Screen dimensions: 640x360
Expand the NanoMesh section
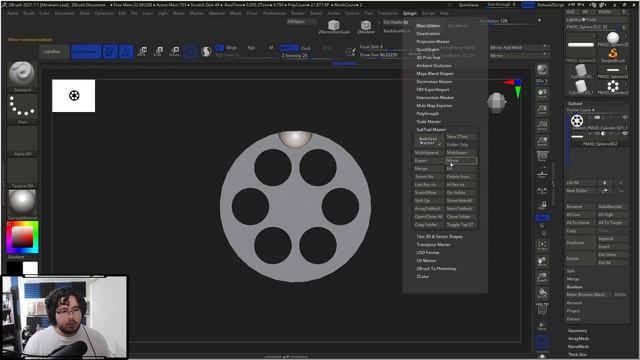pyautogui.click(x=578, y=347)
